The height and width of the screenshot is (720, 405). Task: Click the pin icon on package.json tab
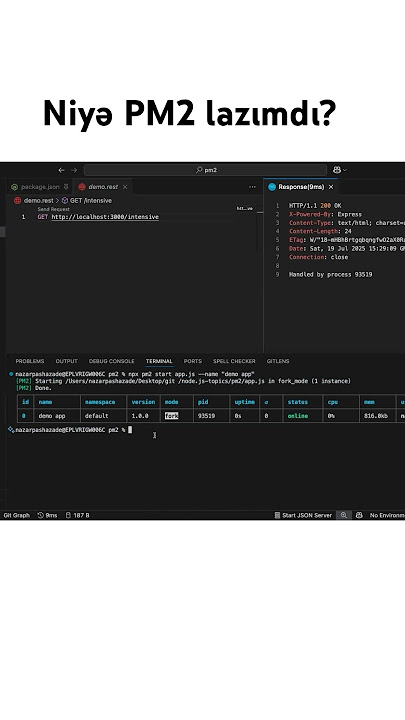pyautogui.click(x=66, y=187)
